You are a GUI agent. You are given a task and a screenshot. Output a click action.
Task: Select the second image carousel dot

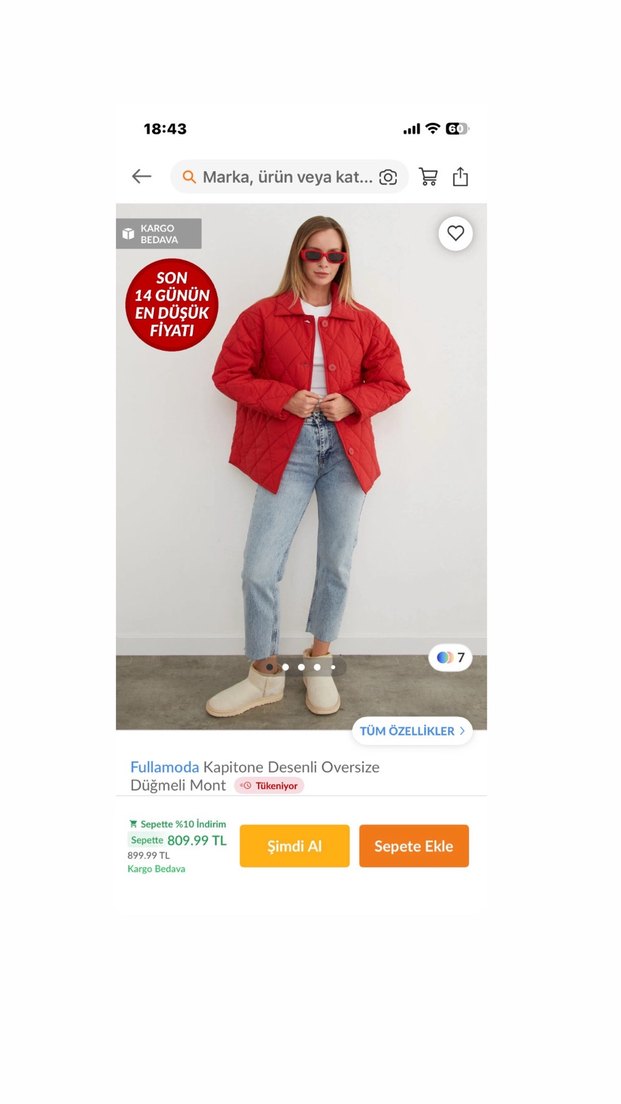point(285,667)
